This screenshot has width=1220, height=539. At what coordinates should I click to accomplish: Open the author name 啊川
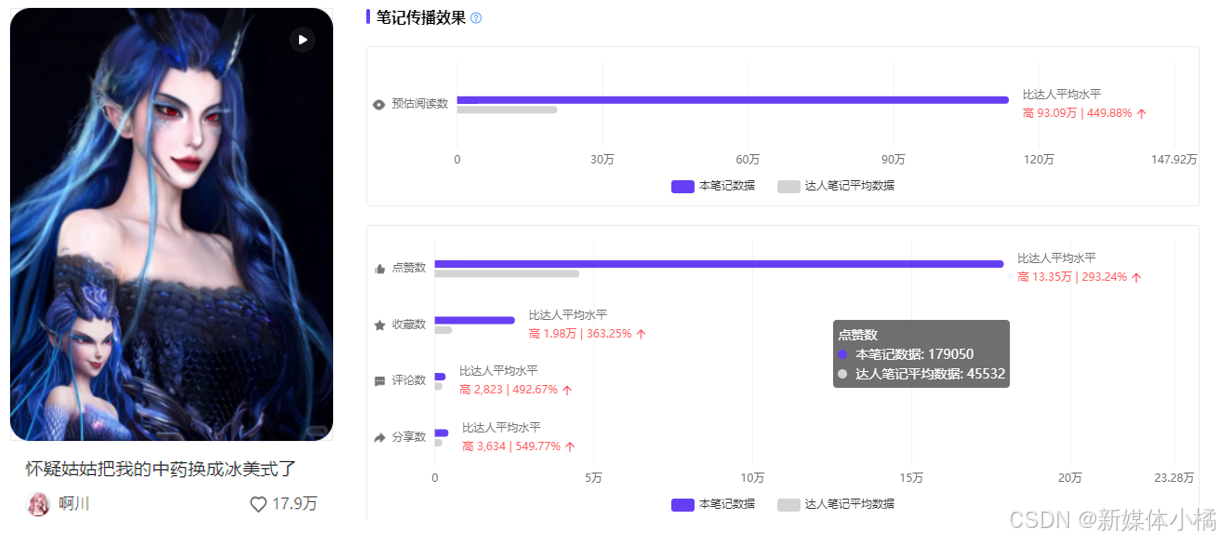coord(74,504)
